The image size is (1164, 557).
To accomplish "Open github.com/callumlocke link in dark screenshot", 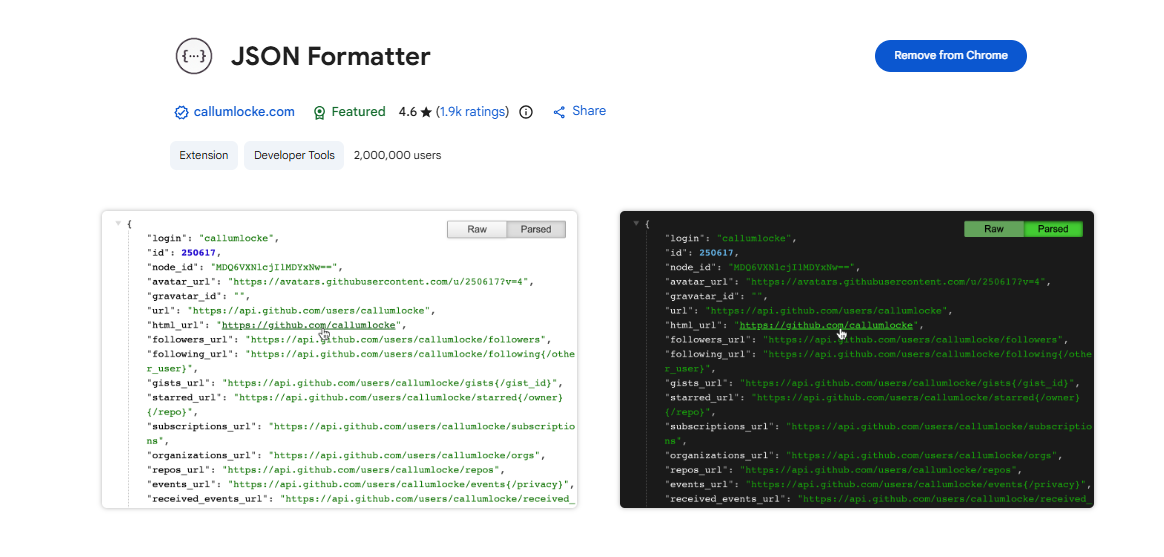I will pos(825,325).
